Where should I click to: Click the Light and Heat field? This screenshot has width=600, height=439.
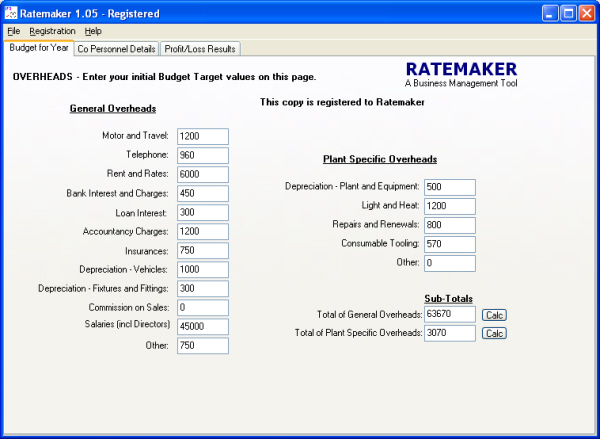pos(449,206)
